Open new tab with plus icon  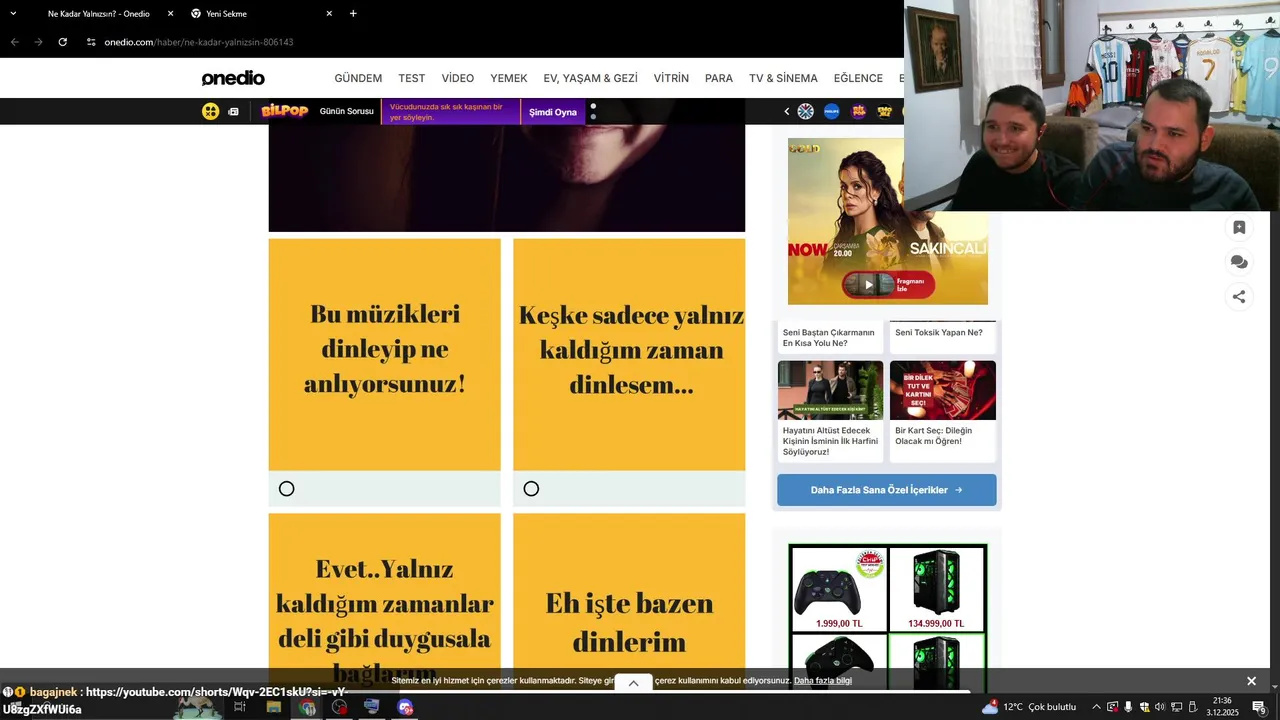click(x=353, y=14)
